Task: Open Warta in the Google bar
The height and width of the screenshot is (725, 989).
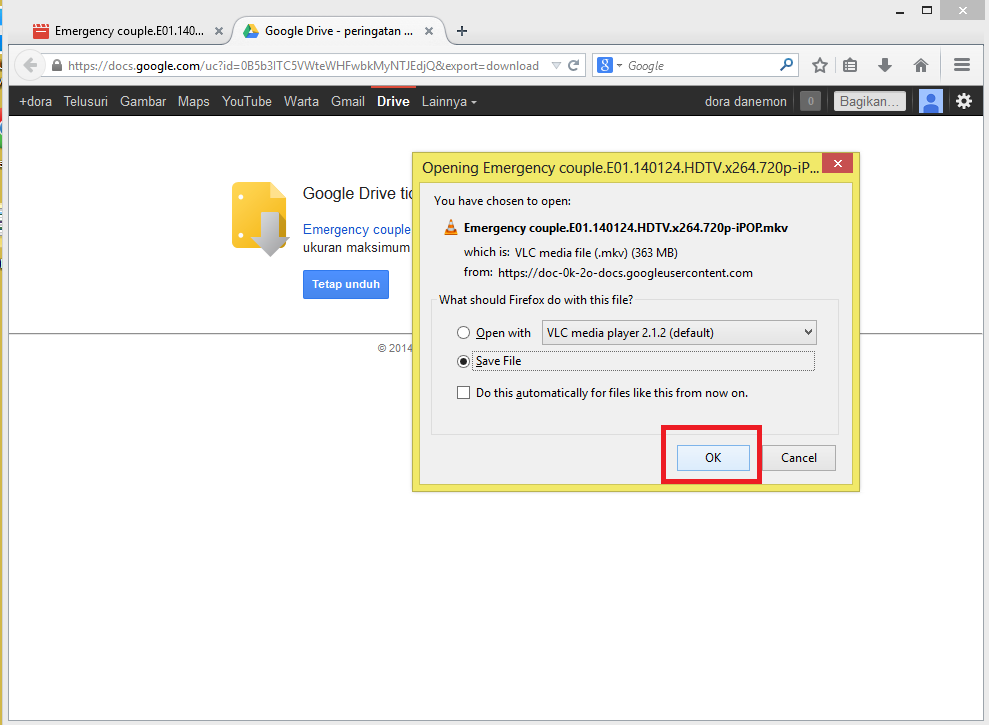Action: pos(301,102)
